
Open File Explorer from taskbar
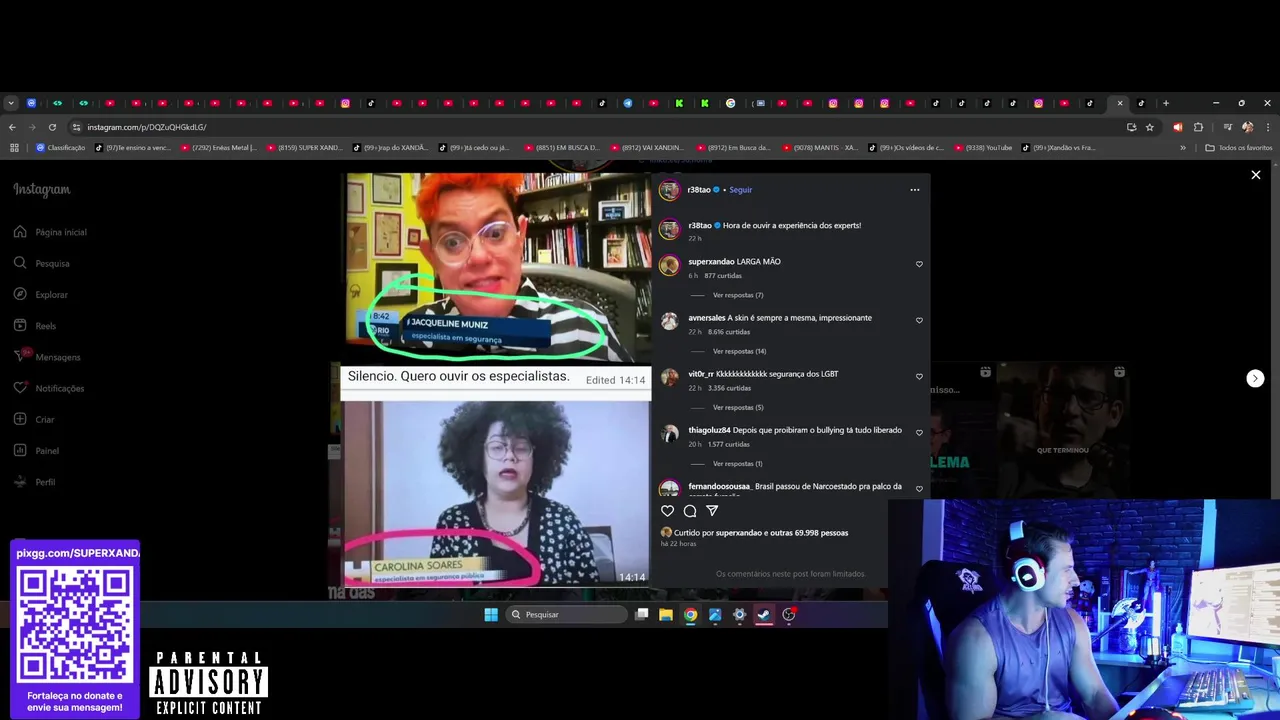(666, 614)
